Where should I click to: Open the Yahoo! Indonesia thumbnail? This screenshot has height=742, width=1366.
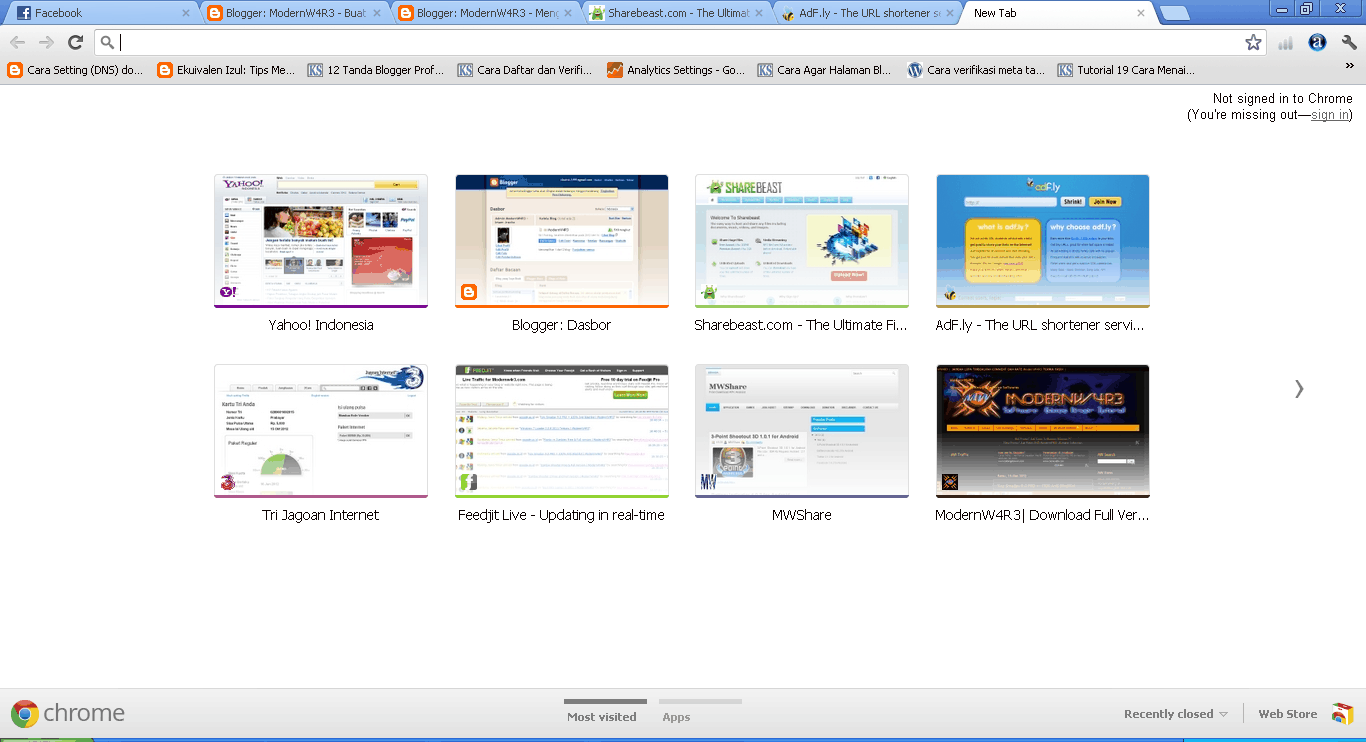[x=321, y=241]
